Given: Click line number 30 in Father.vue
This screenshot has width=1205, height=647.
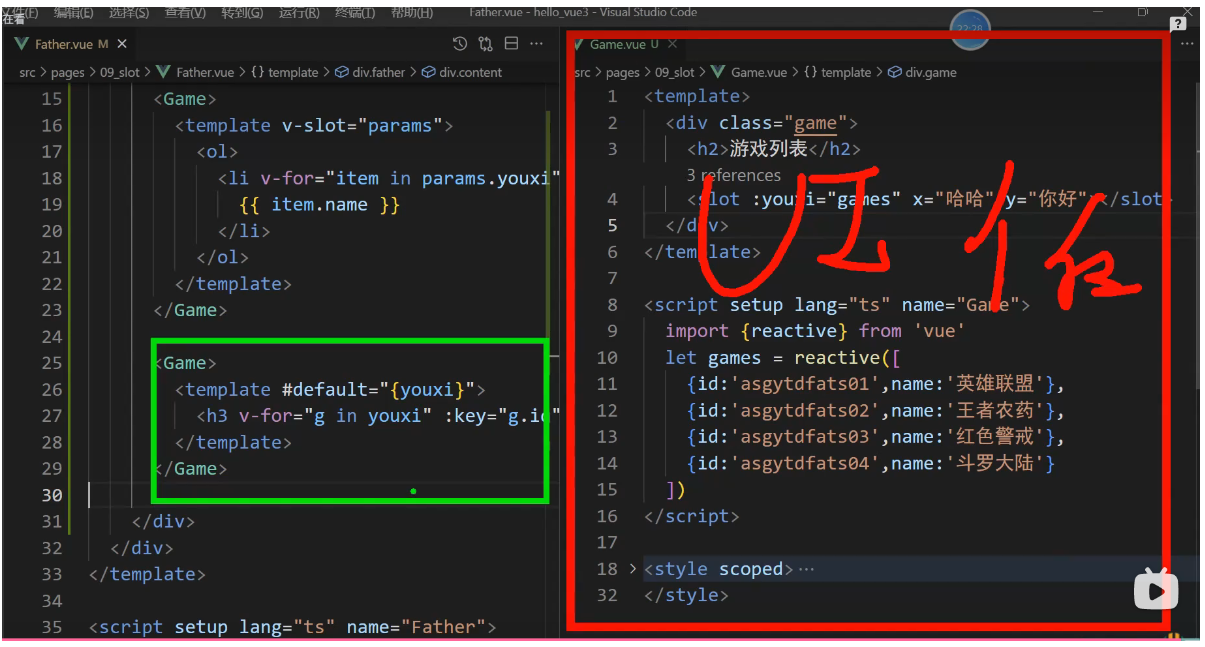Looking at the screenshot, I should [51, 495].
